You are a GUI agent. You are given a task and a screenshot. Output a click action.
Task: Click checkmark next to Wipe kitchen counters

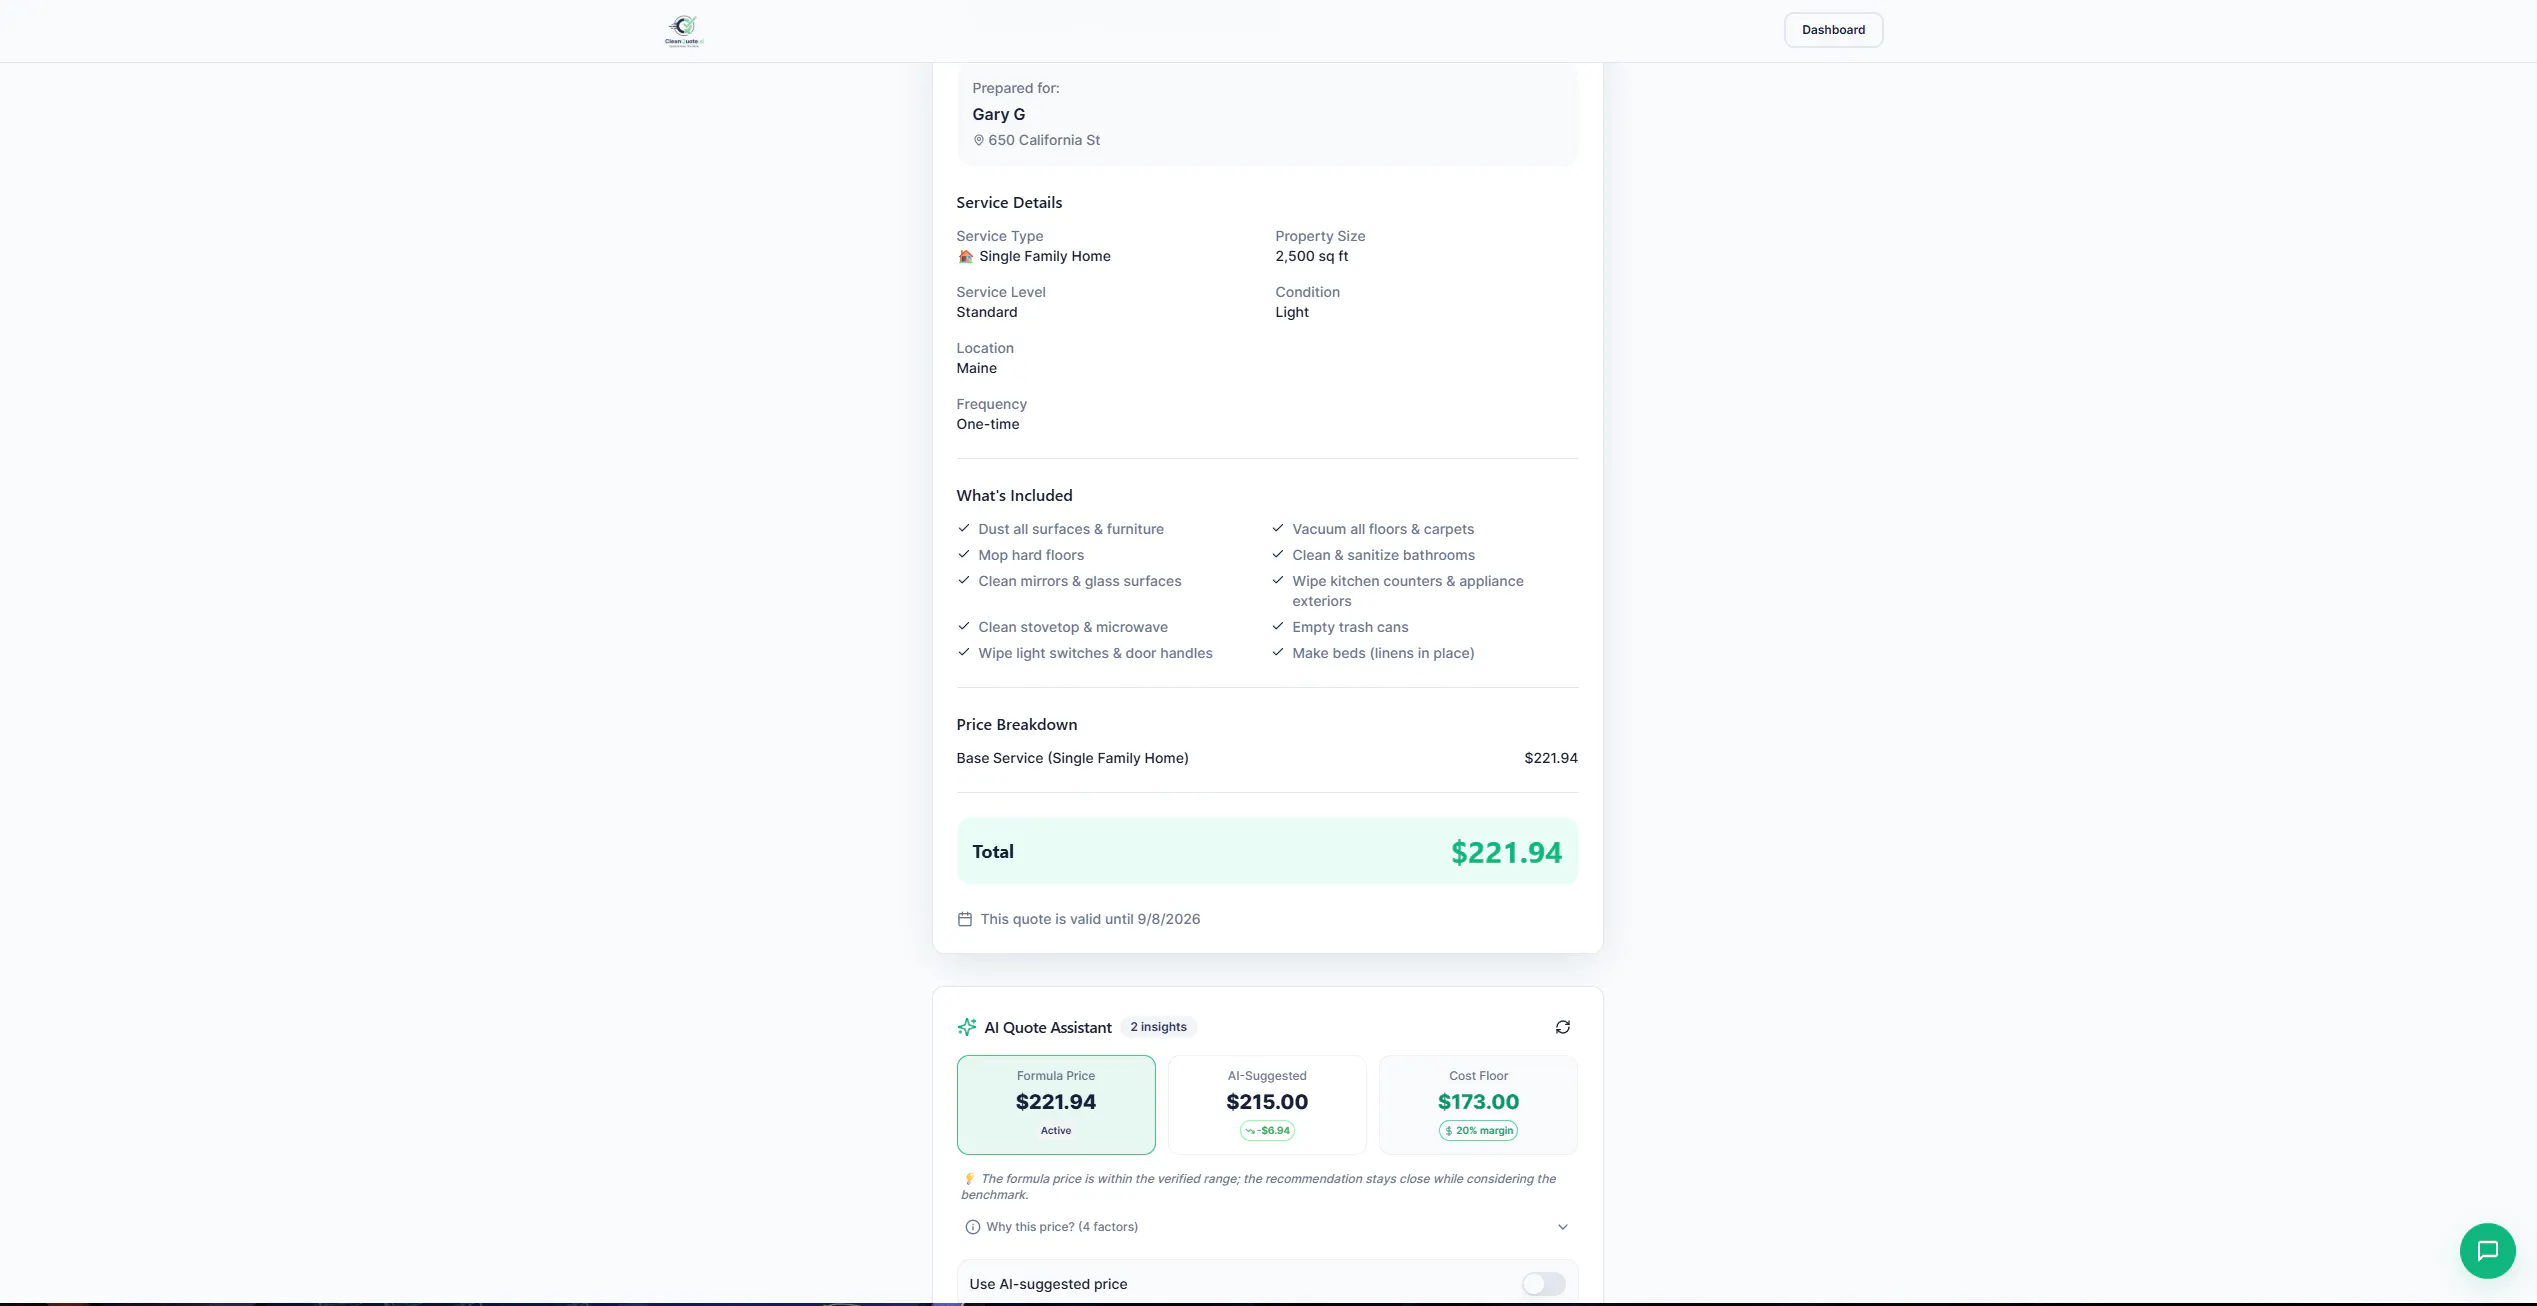pos(1278,580)
